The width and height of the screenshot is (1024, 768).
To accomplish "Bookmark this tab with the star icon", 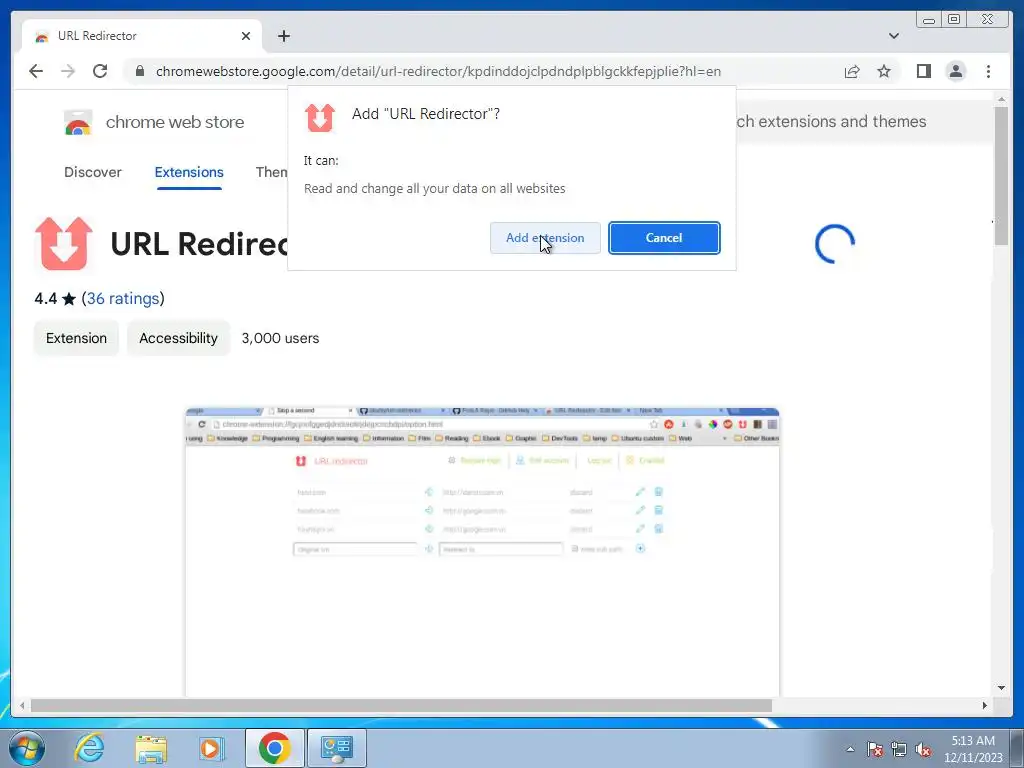I will pos(884,71).
